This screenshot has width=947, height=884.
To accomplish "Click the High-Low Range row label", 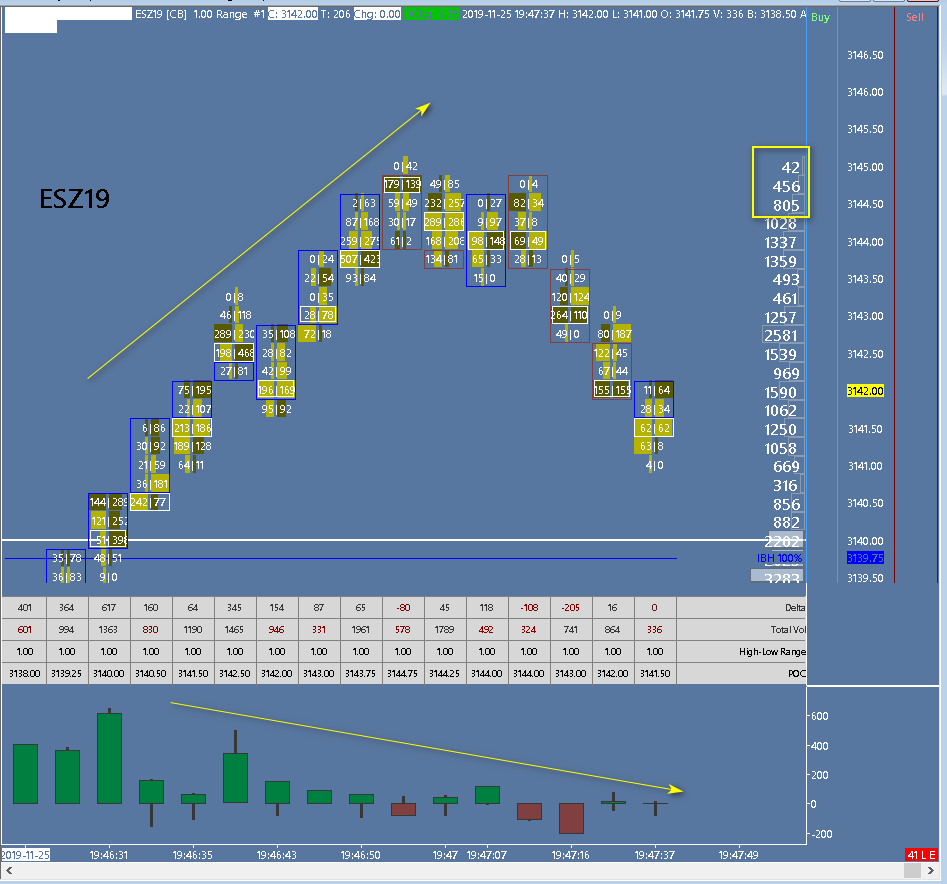I will pyautogui.click(x=772, y=652).
